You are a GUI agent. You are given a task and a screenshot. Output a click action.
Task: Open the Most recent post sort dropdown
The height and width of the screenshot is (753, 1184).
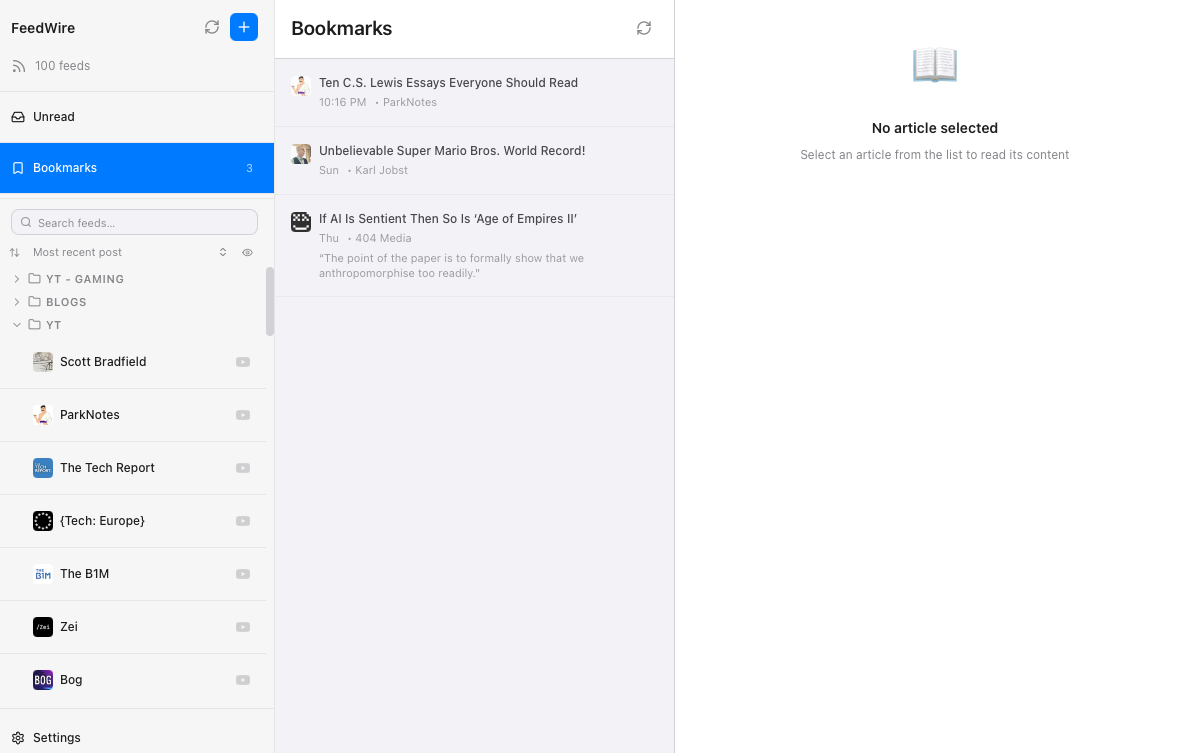pyautogui.click(x=129, y=252)
